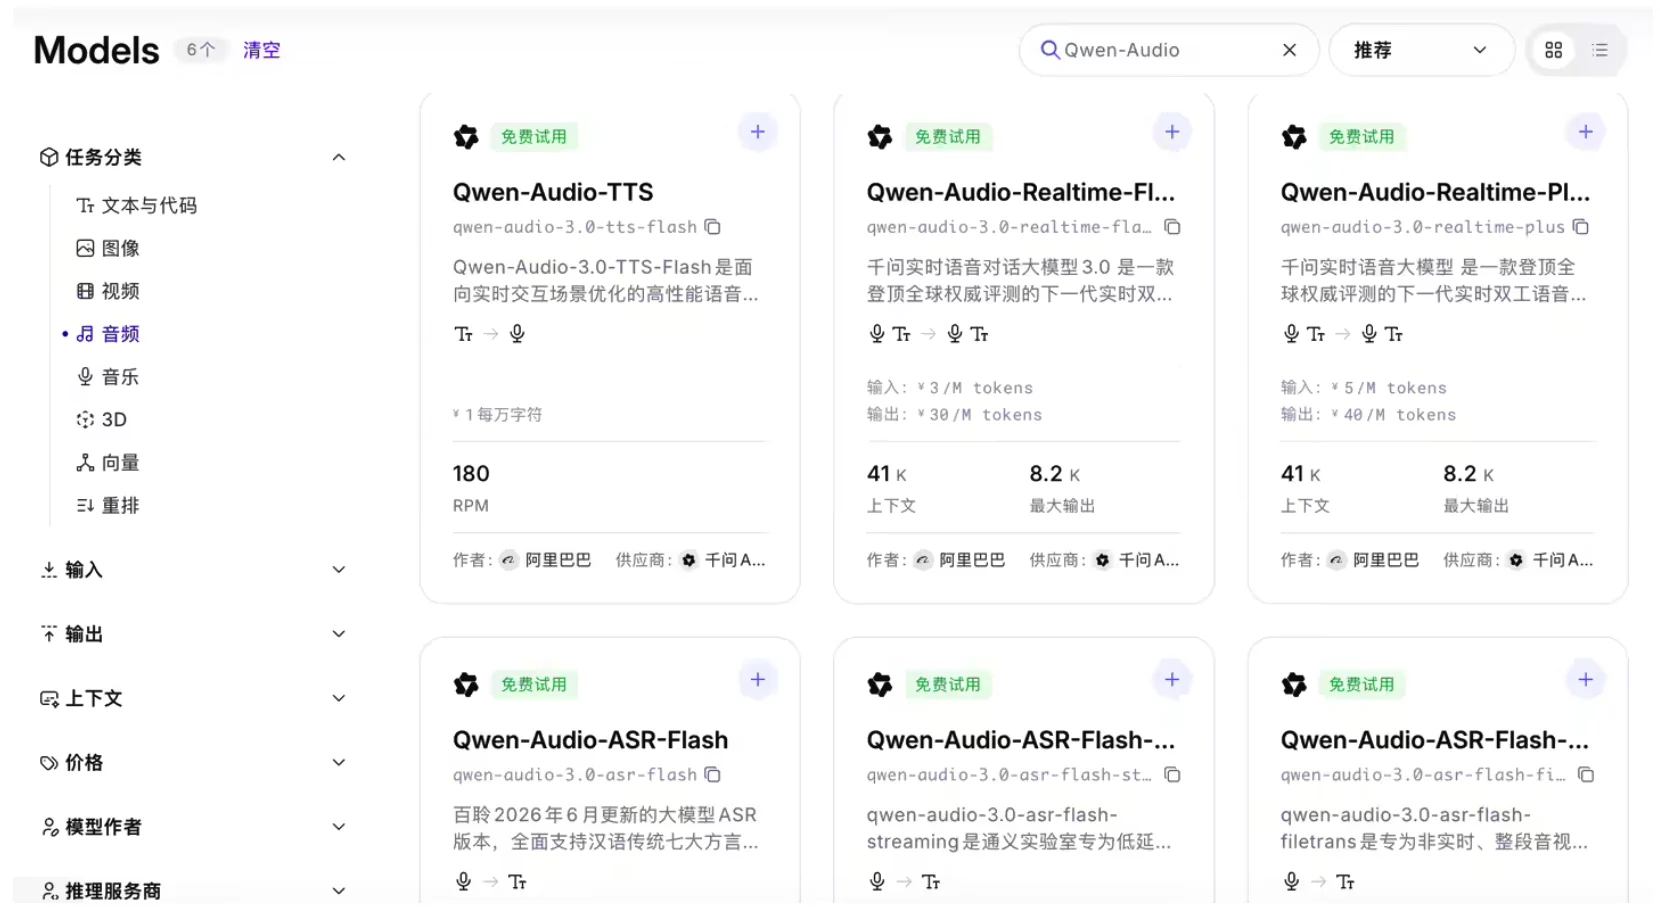This screenshot has height=918, width=1660.
Task: Copy model ID qwen-audio-3.0-realtime-plus
Action: point(1580,227)
